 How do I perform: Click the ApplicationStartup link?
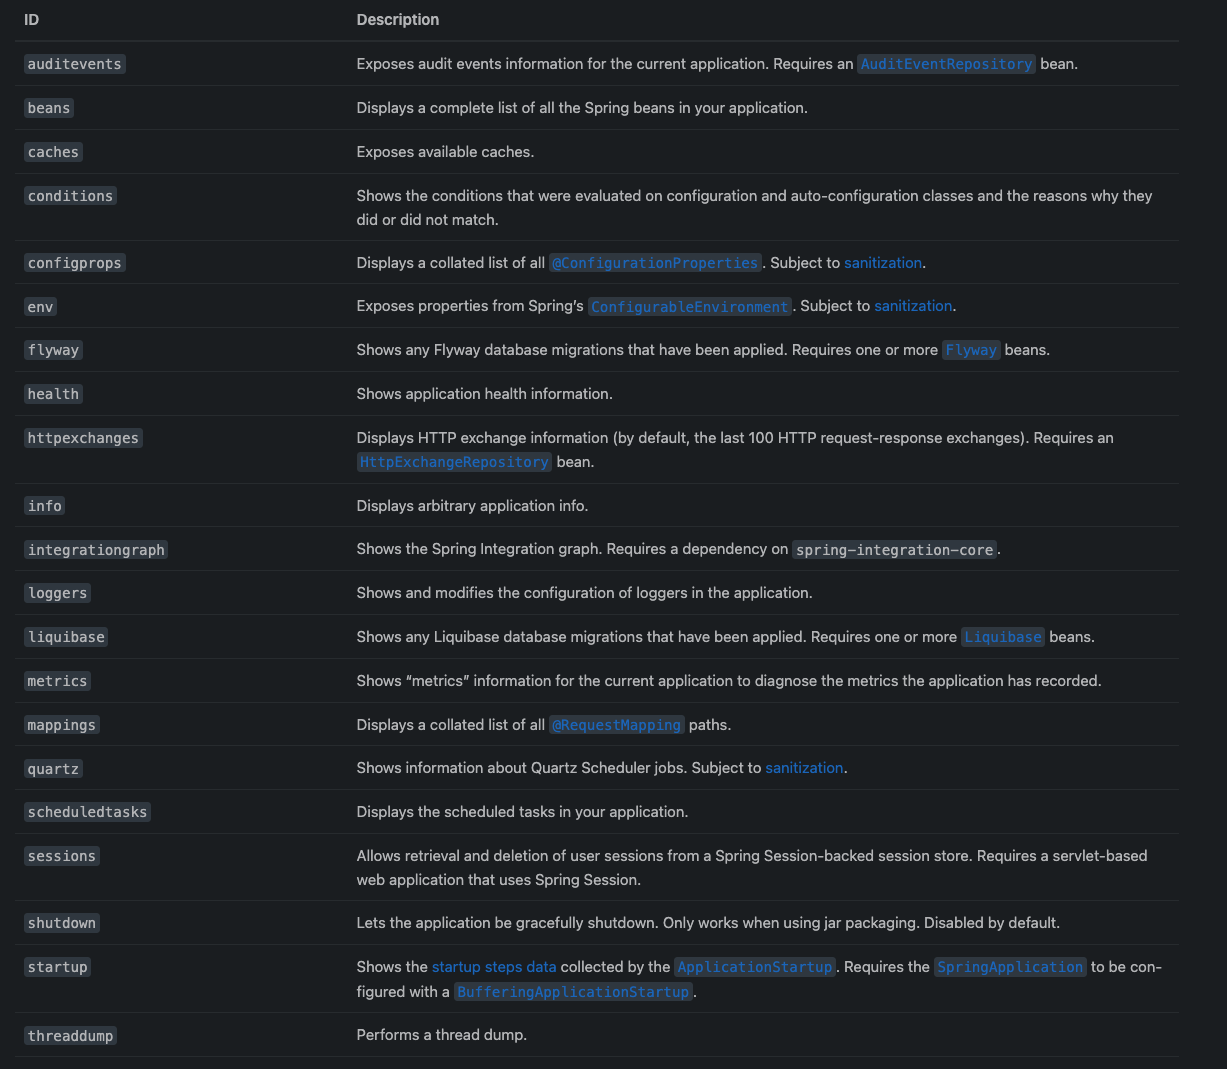(755, 967)
